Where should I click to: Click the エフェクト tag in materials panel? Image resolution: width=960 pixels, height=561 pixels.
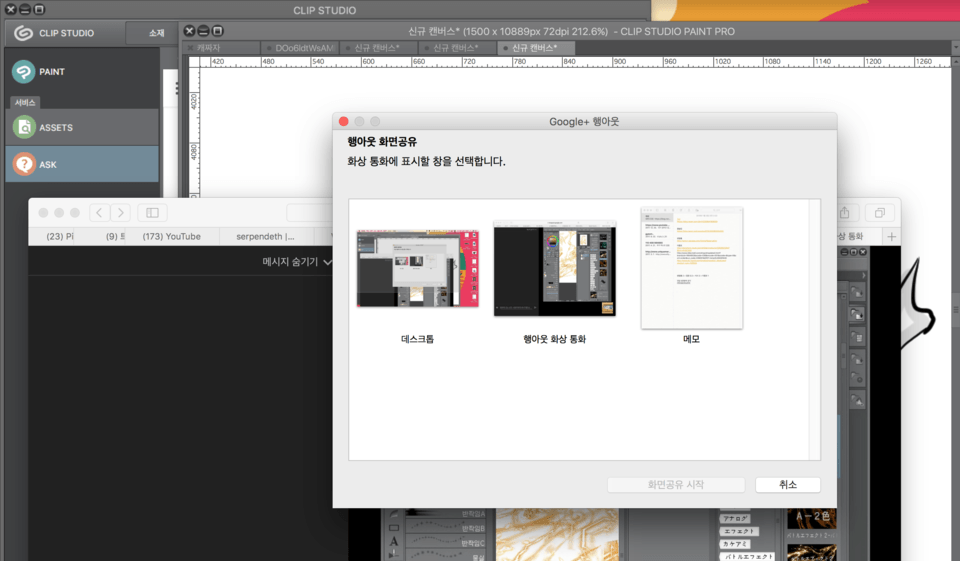click(x=738, y=531)
